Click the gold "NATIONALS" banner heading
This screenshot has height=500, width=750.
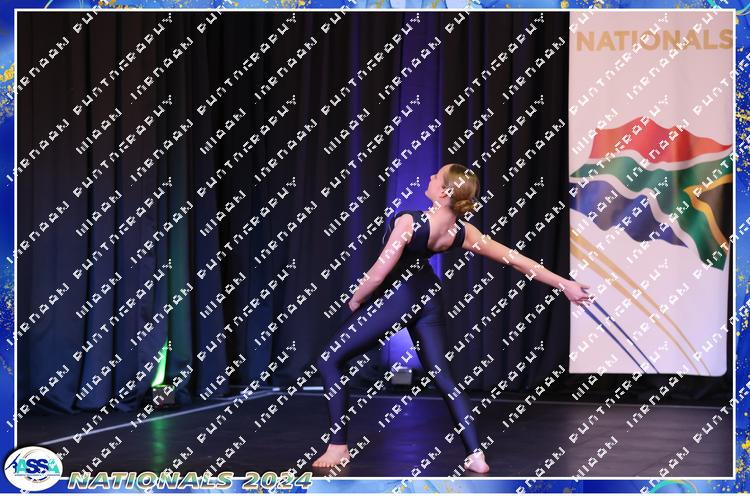coord(654,40)
